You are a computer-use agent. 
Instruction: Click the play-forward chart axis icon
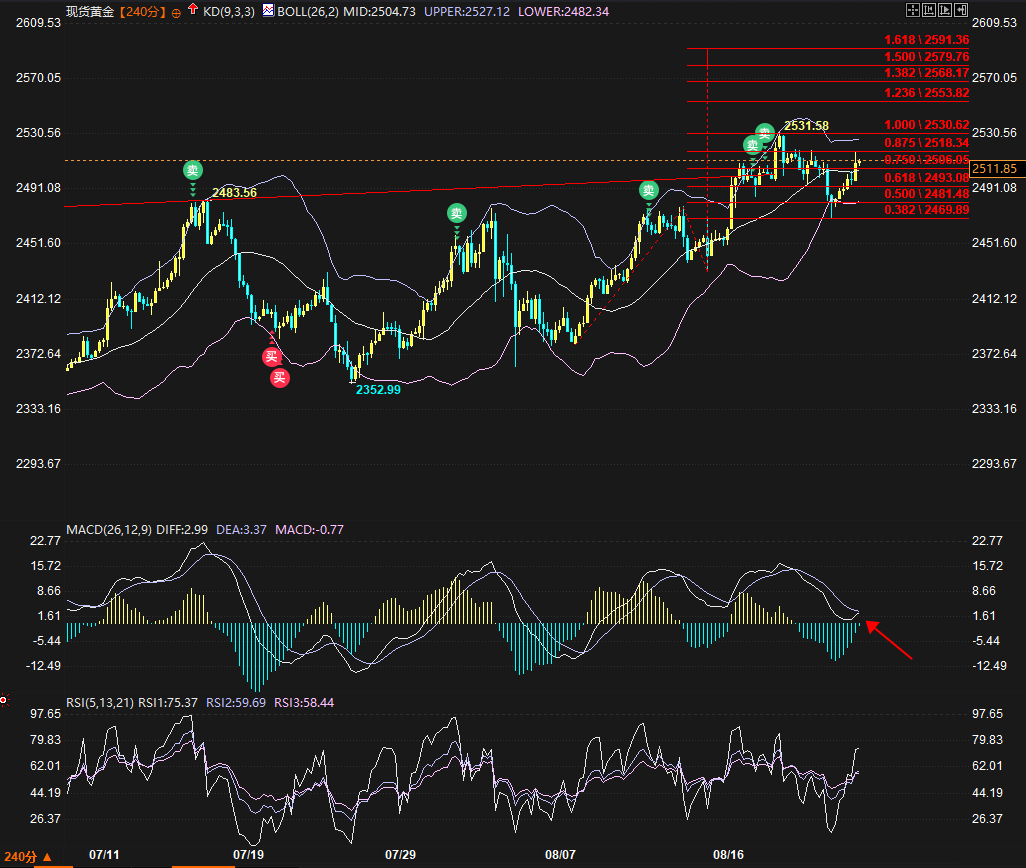(x=945, y=10)
